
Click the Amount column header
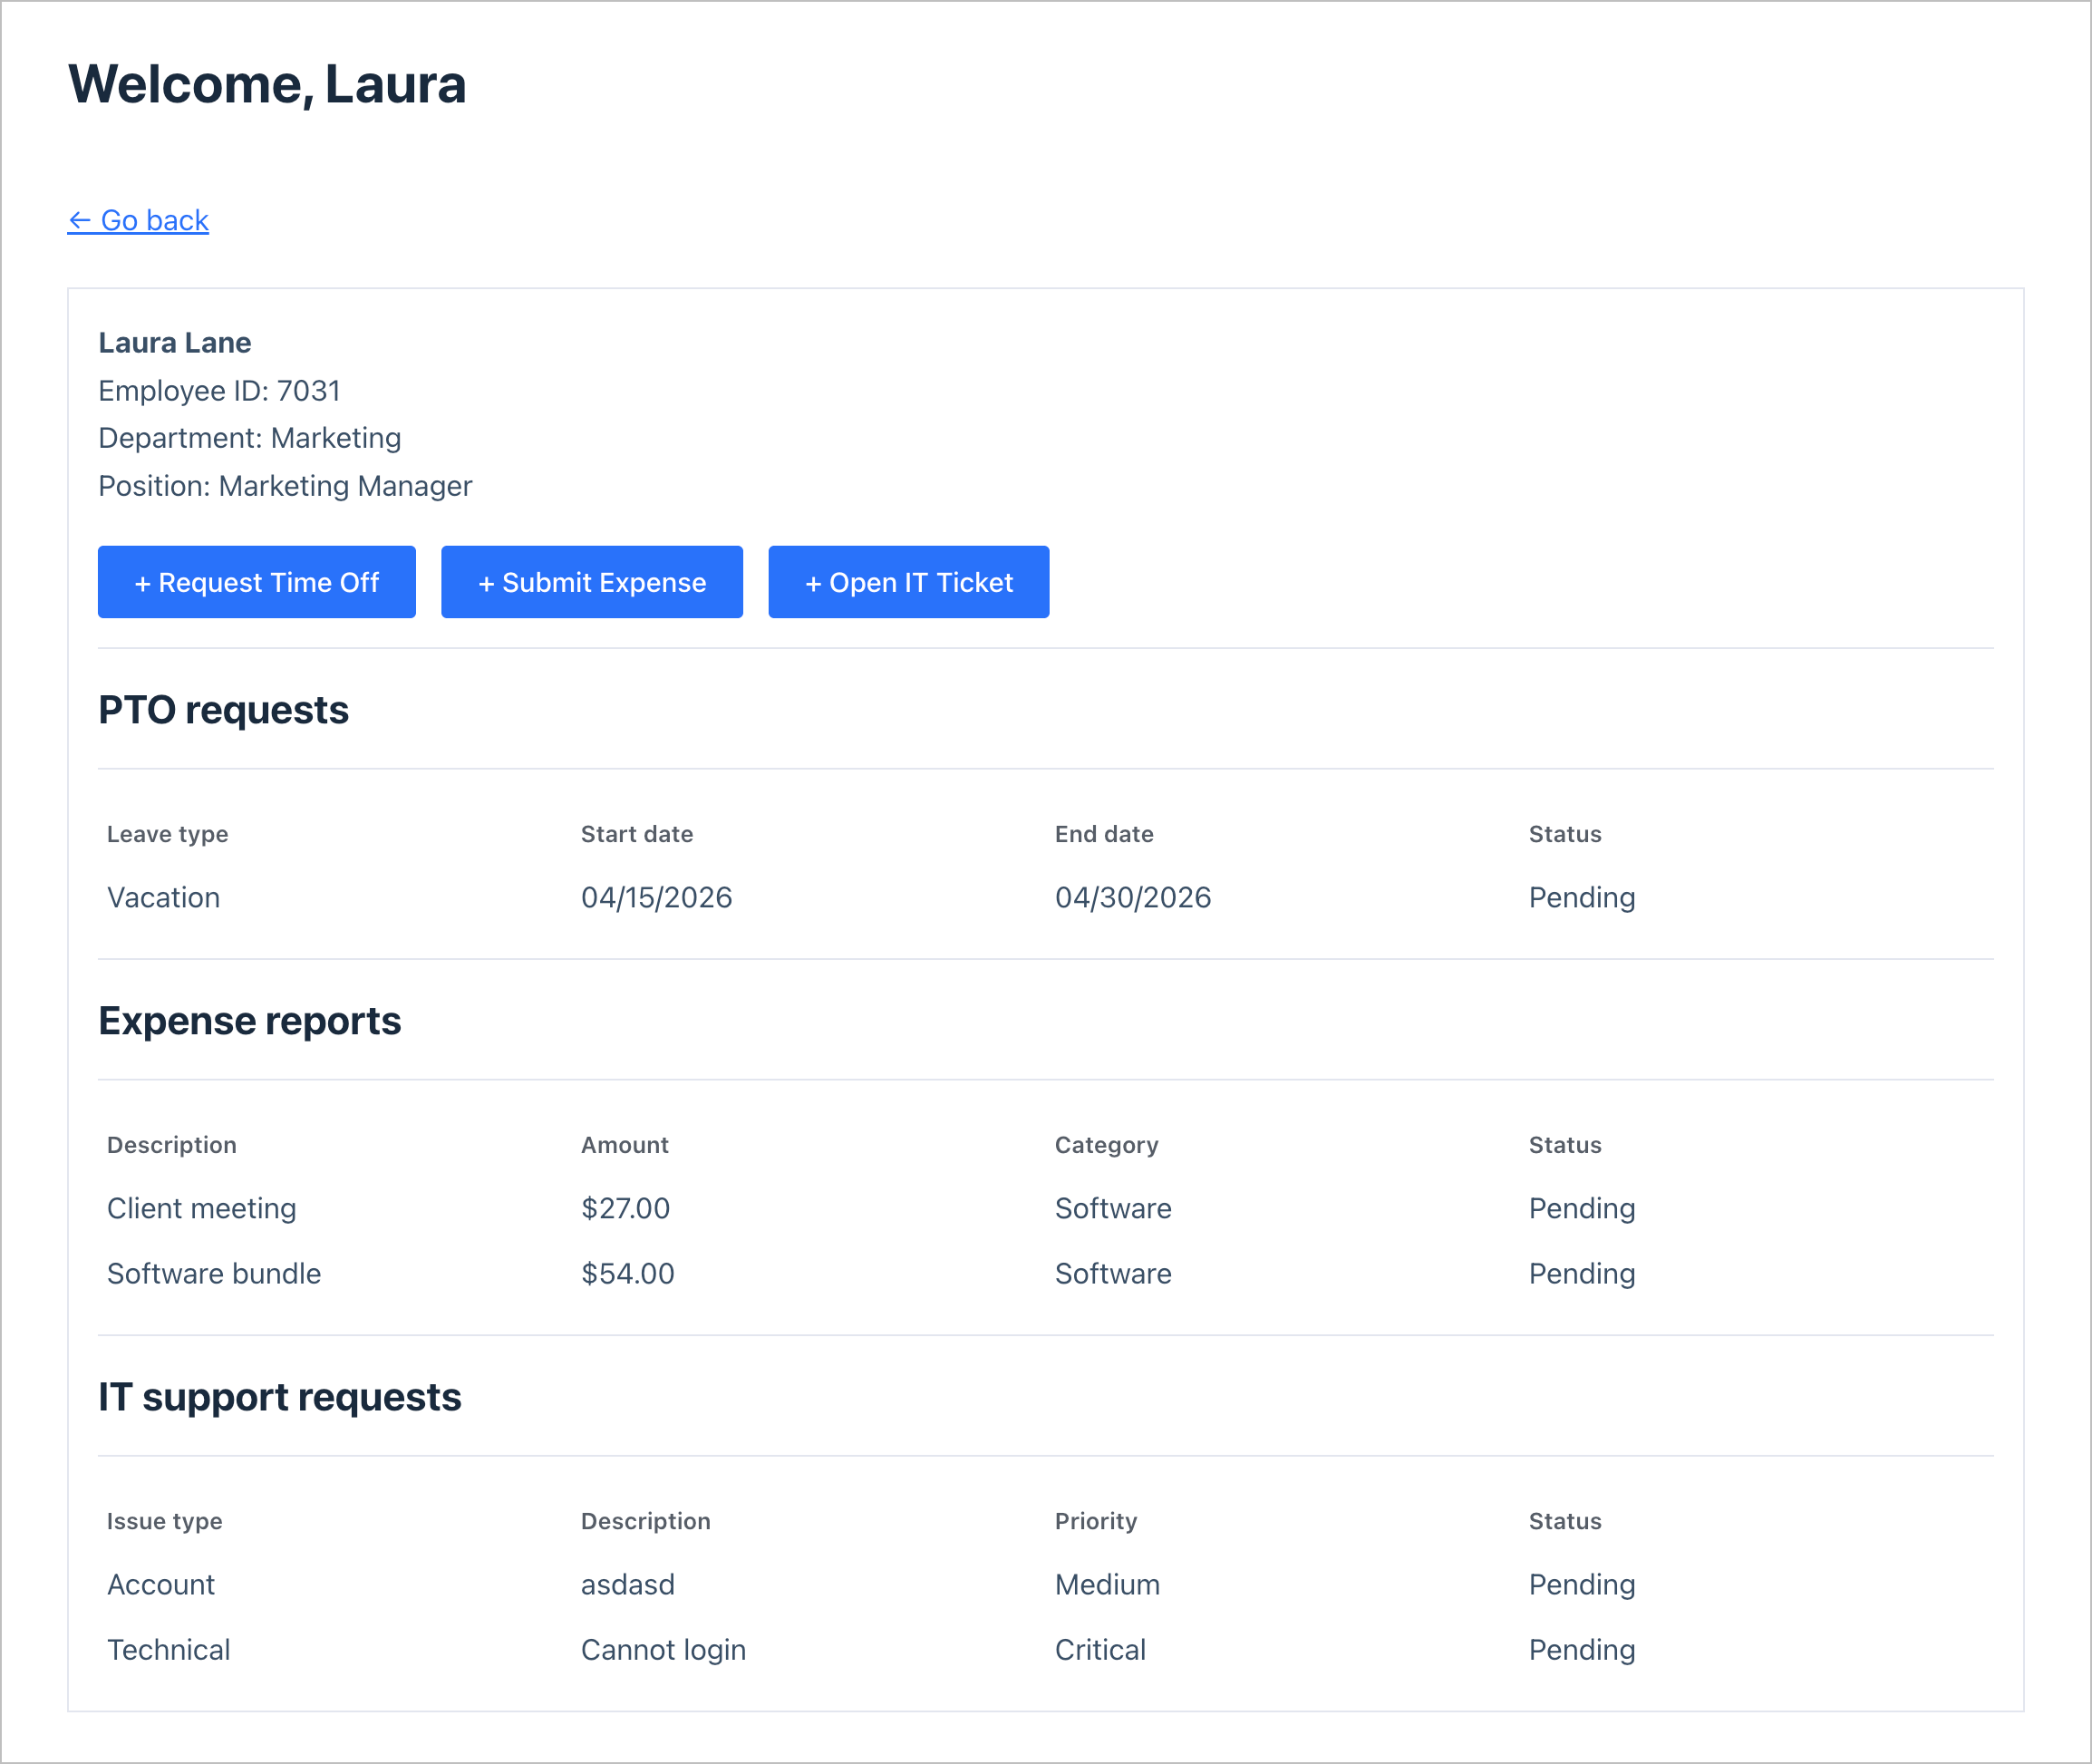point(624,1145)
